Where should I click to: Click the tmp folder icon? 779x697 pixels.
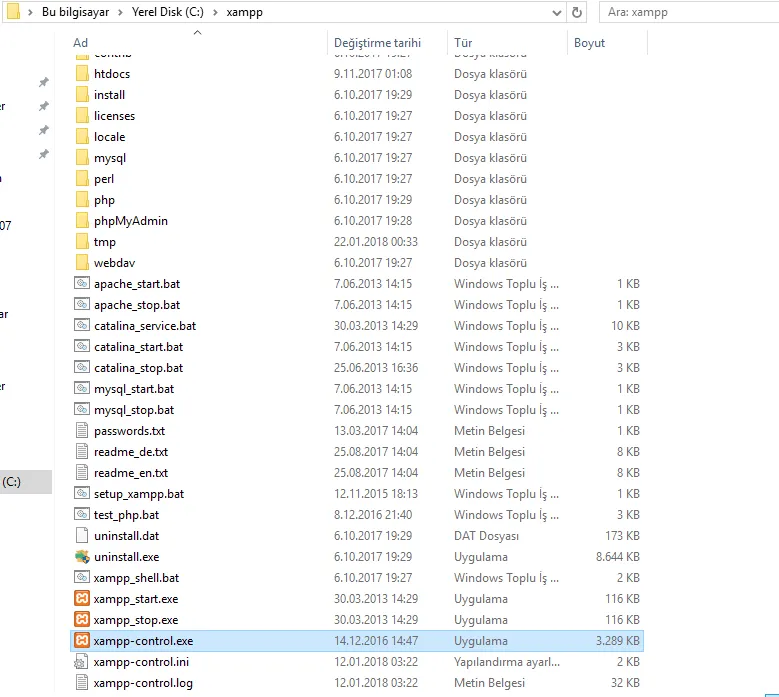click(82, 241)
